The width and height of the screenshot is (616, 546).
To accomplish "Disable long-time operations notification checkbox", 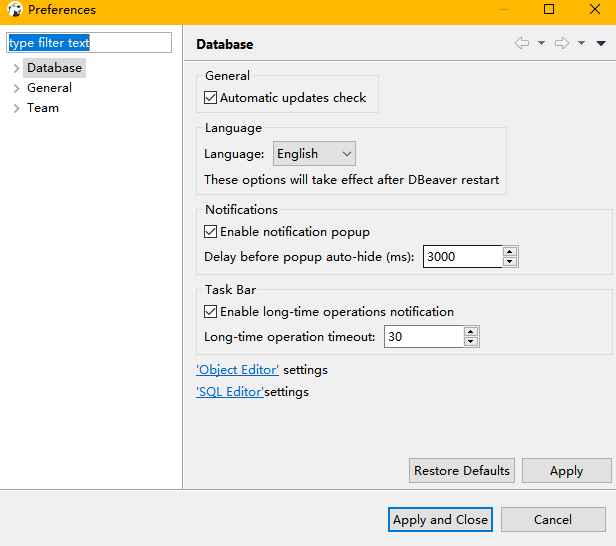I will (x=210, y=312).
